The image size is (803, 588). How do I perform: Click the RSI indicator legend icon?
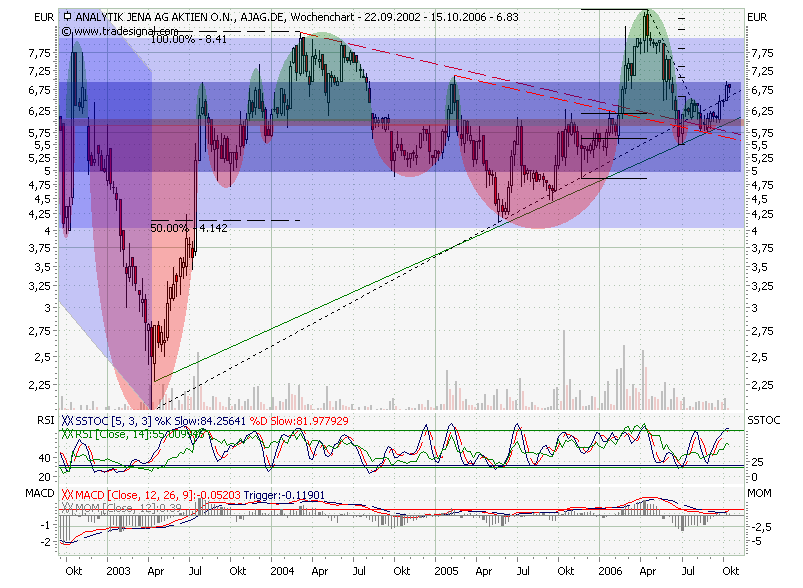coord(67,434)
